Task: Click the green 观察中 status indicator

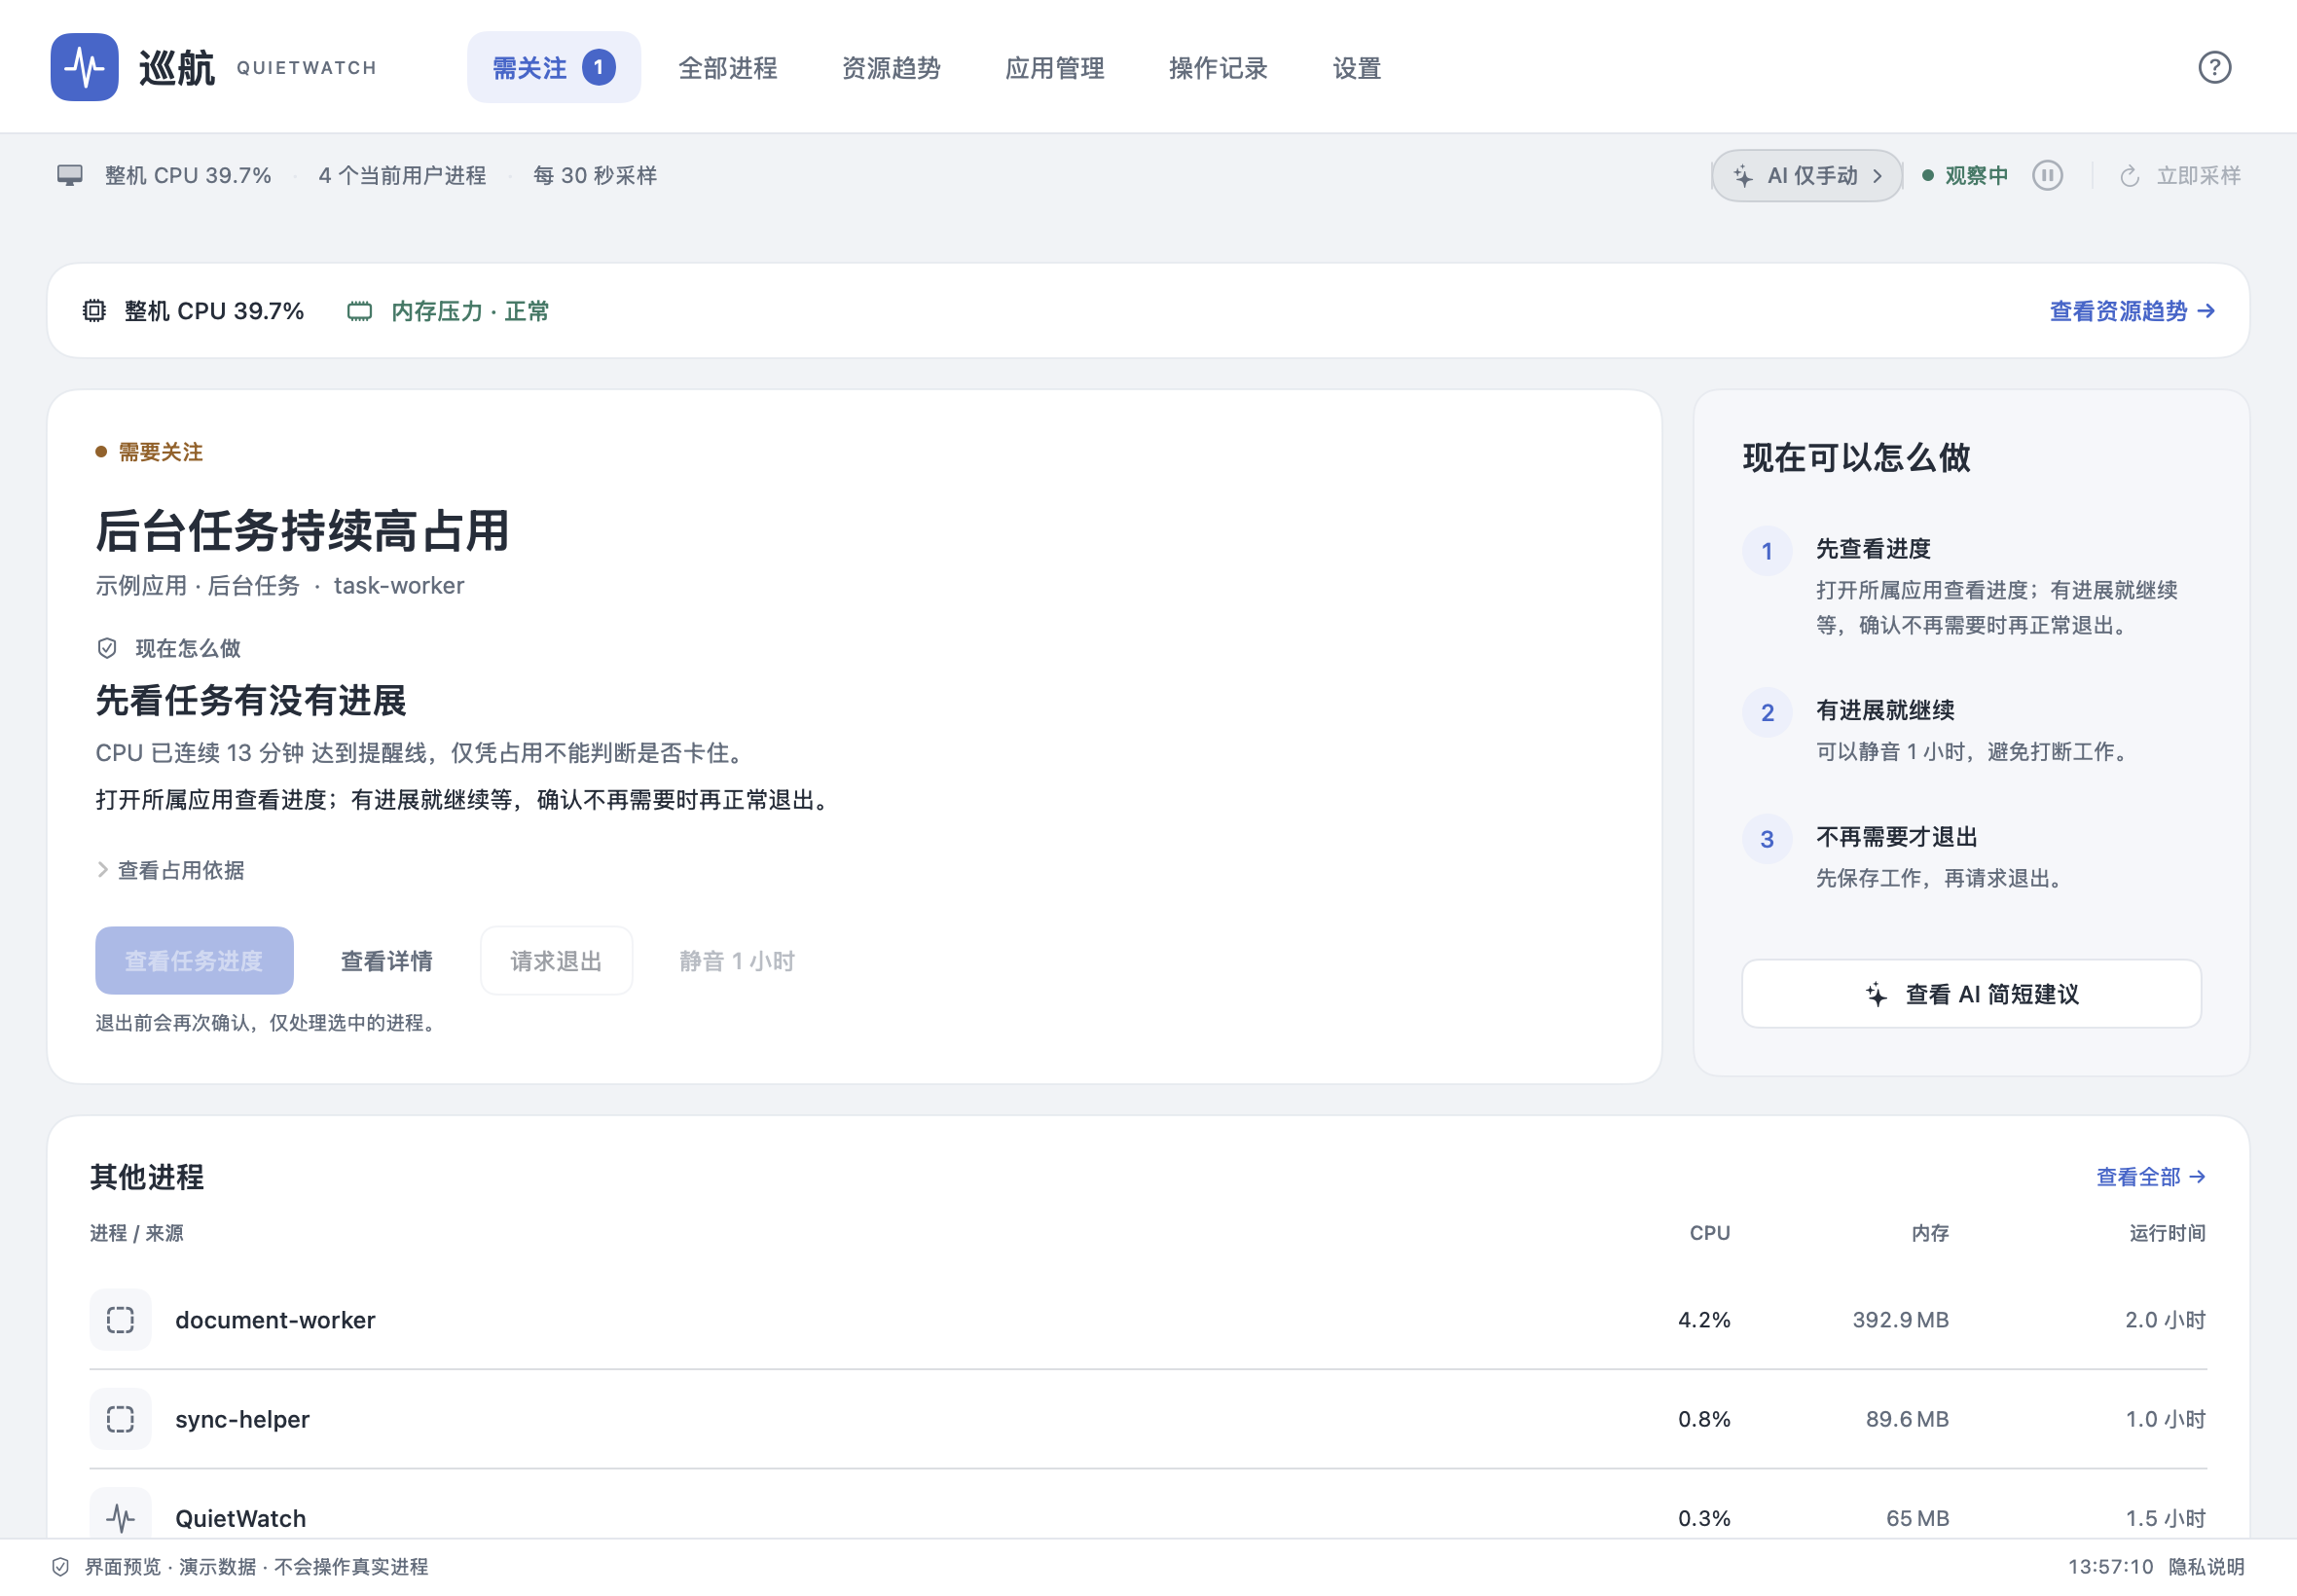Action: (x=1965, y=176)
